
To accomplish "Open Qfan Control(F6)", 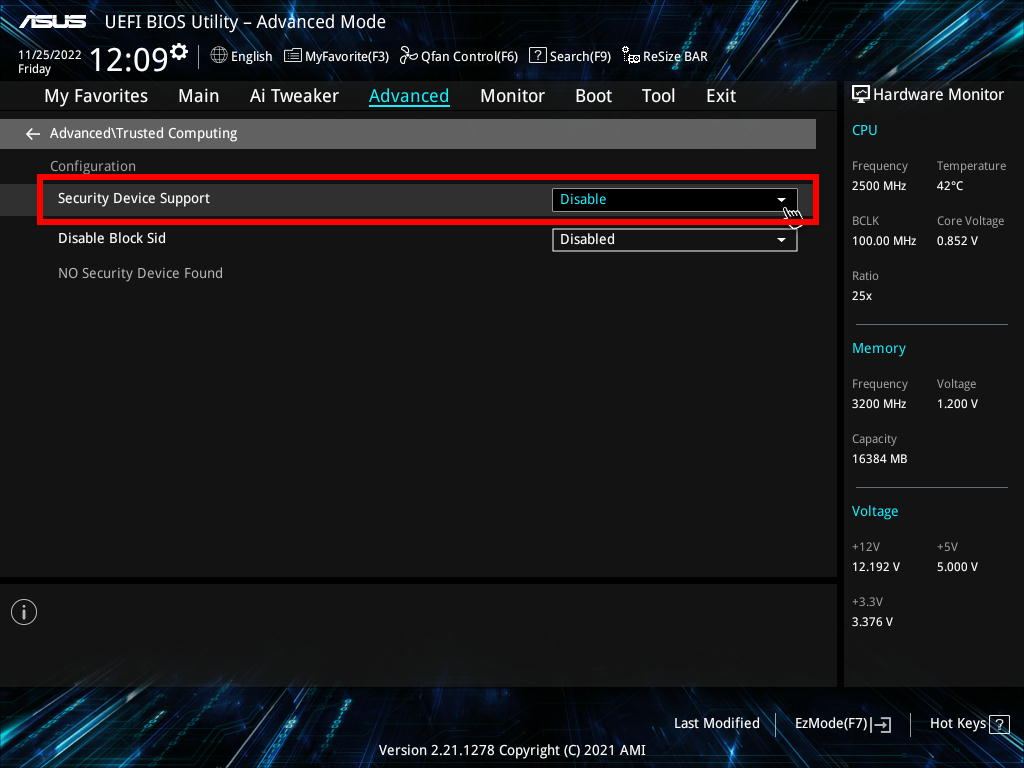I will (459, 56).
